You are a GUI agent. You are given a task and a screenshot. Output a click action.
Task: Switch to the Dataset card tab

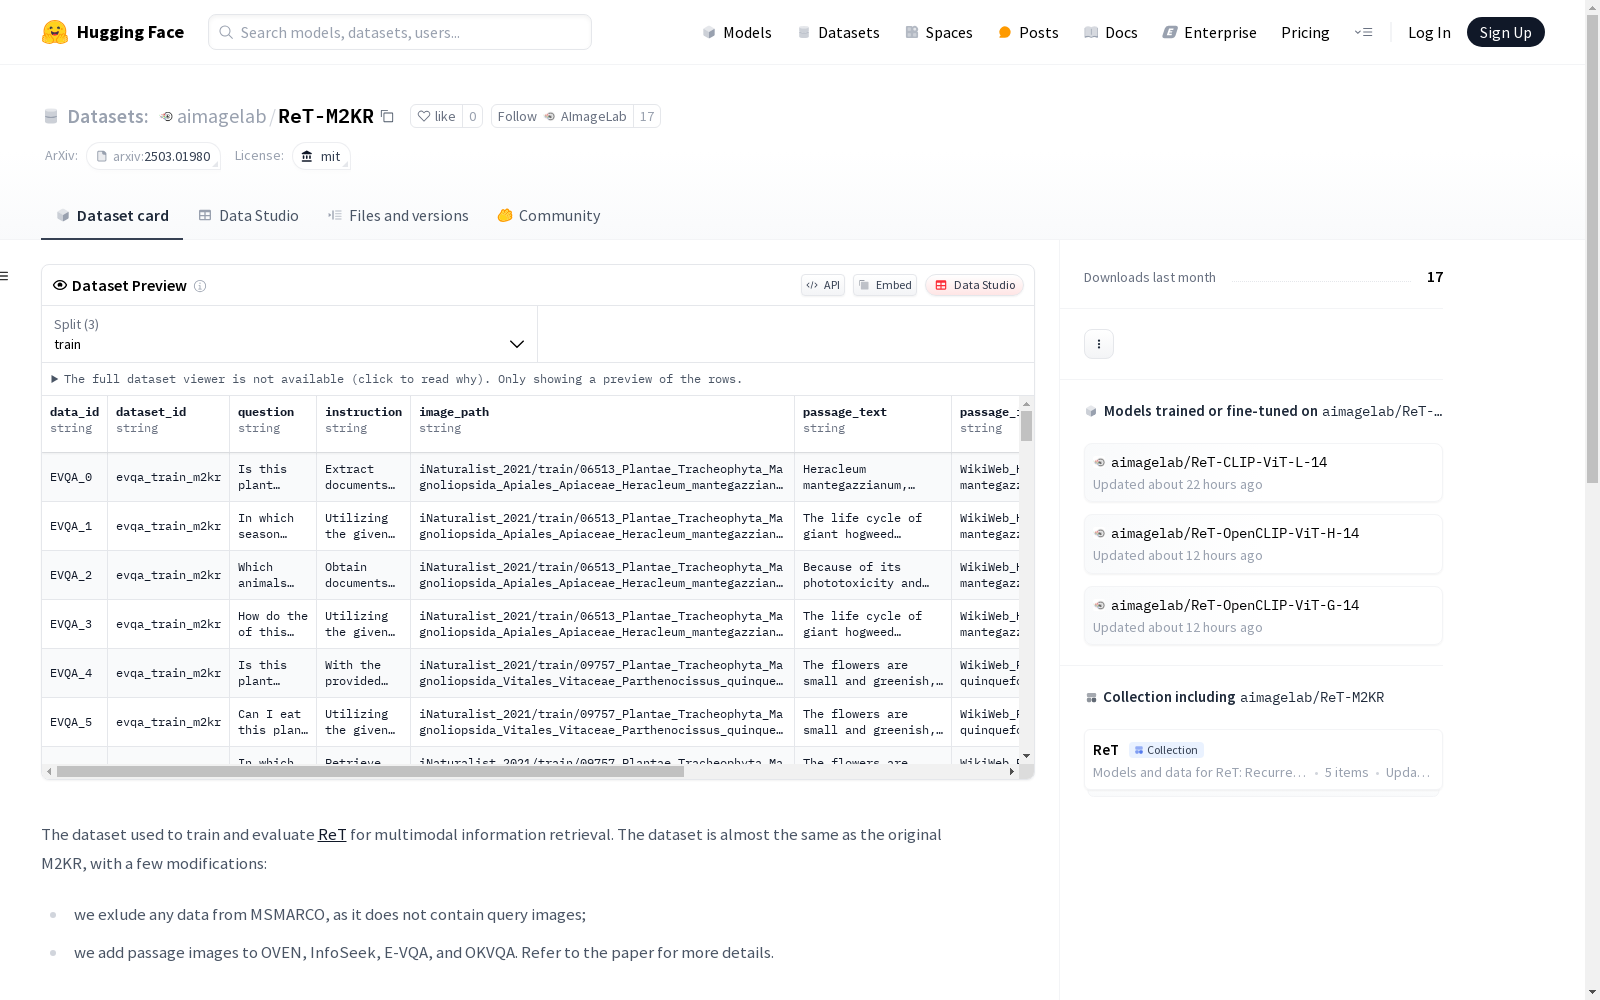(112, 216)
